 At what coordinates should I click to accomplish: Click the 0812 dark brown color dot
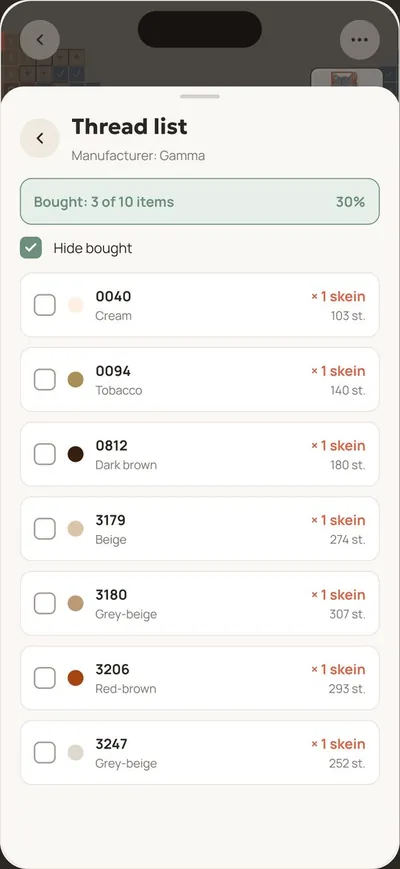coord(75,454)
